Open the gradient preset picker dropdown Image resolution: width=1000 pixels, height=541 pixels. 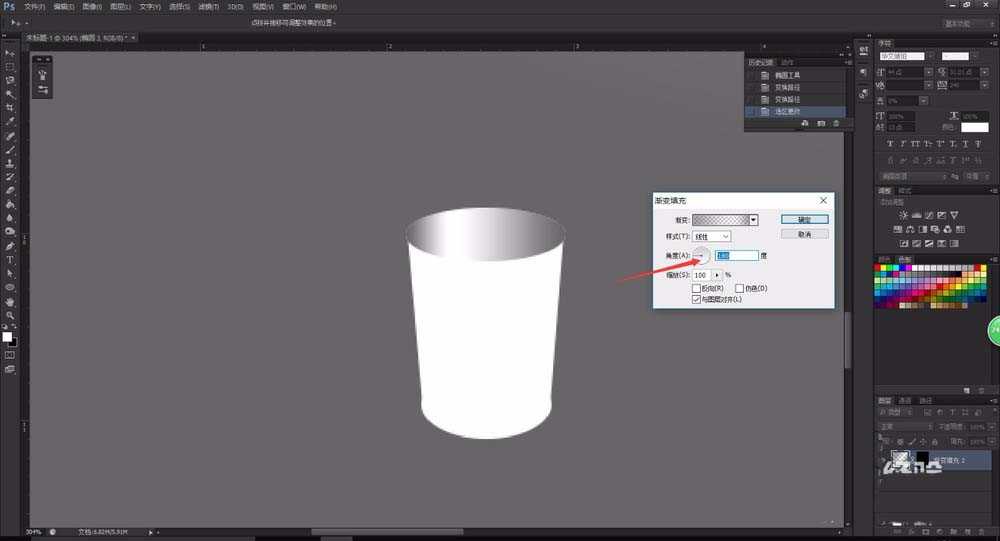(753, 219)
